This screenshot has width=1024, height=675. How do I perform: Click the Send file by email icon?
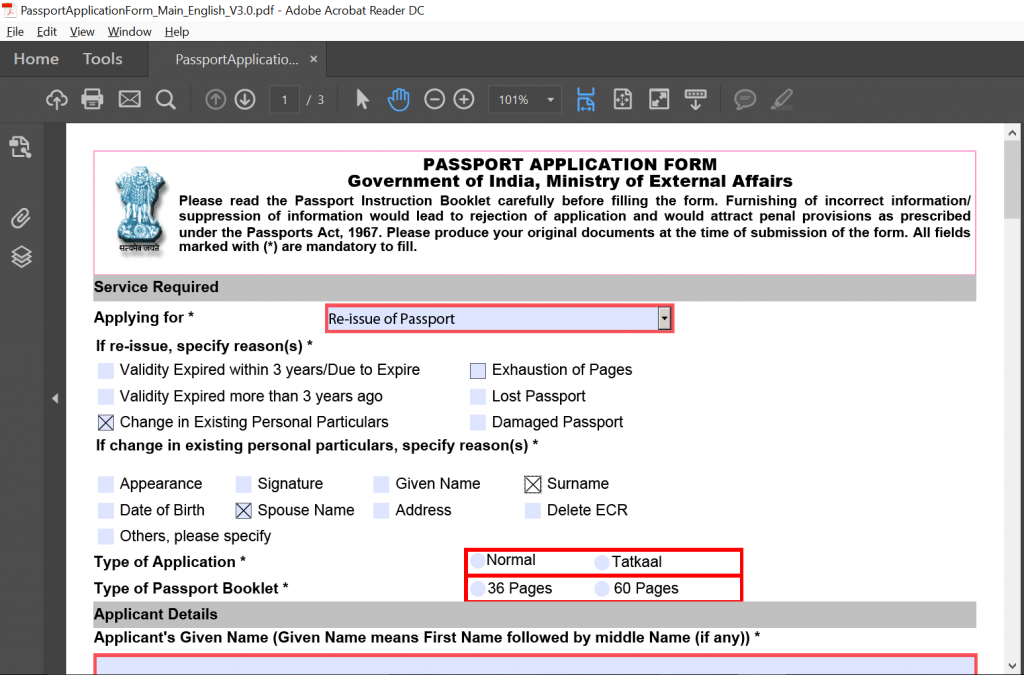click(130, 99)
